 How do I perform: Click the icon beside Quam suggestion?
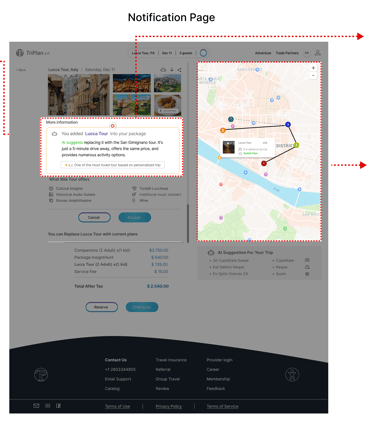307,274
